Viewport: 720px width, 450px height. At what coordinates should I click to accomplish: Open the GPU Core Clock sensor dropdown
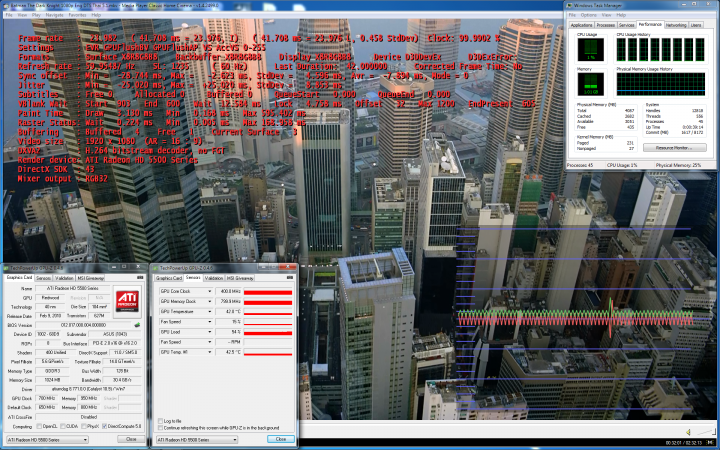[210, 292]
